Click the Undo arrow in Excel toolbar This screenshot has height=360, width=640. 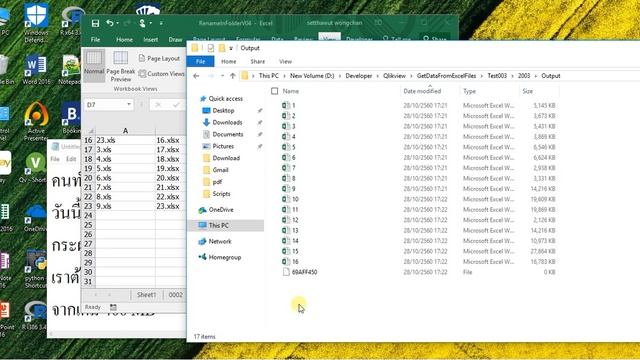click(x=110, y=23)
